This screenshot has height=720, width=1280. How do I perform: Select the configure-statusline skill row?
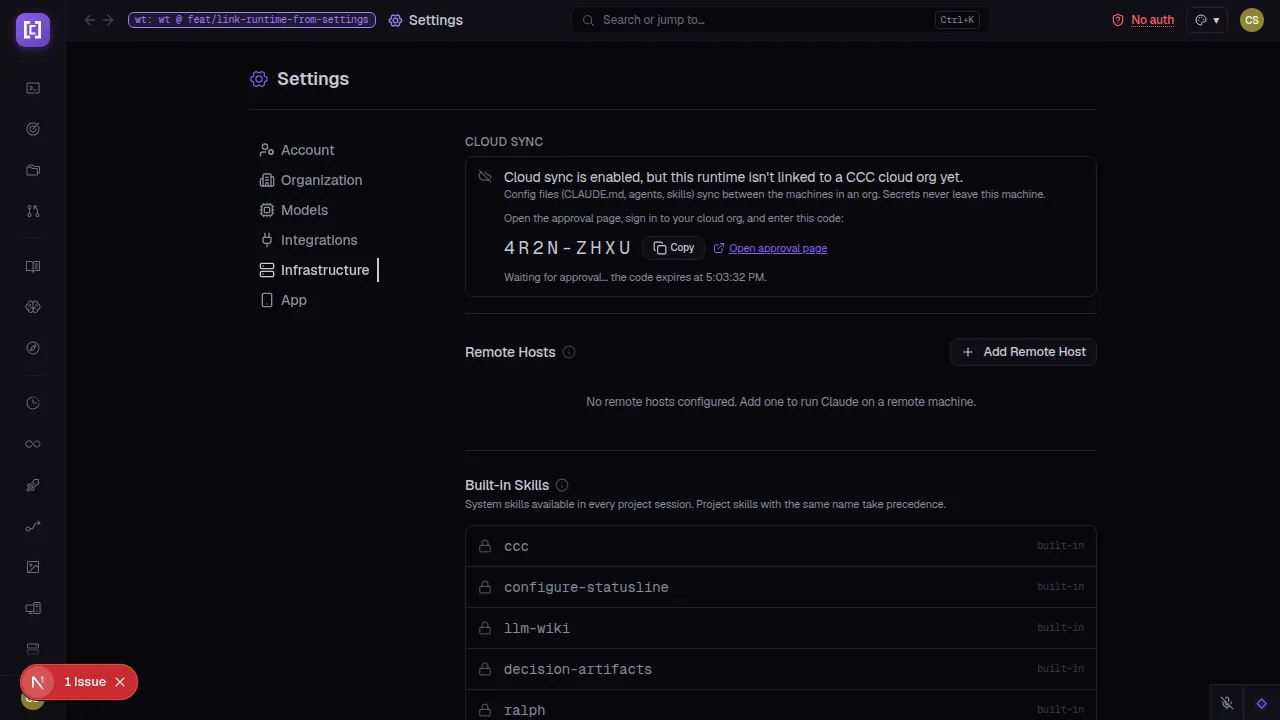(x=781, y=587)
